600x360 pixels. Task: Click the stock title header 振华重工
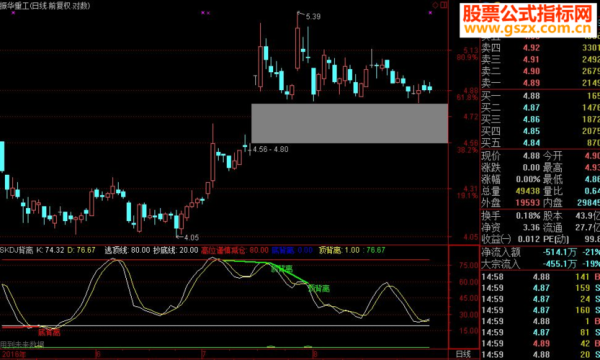point(15,6)
